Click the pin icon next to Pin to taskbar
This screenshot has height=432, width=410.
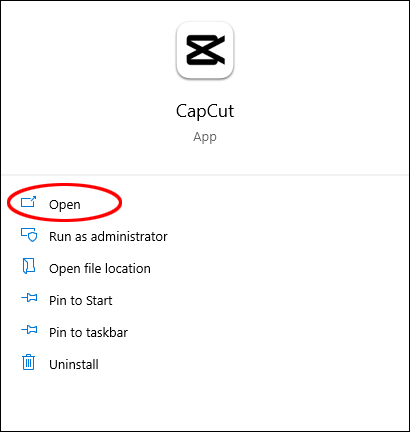tap(29, 330)
